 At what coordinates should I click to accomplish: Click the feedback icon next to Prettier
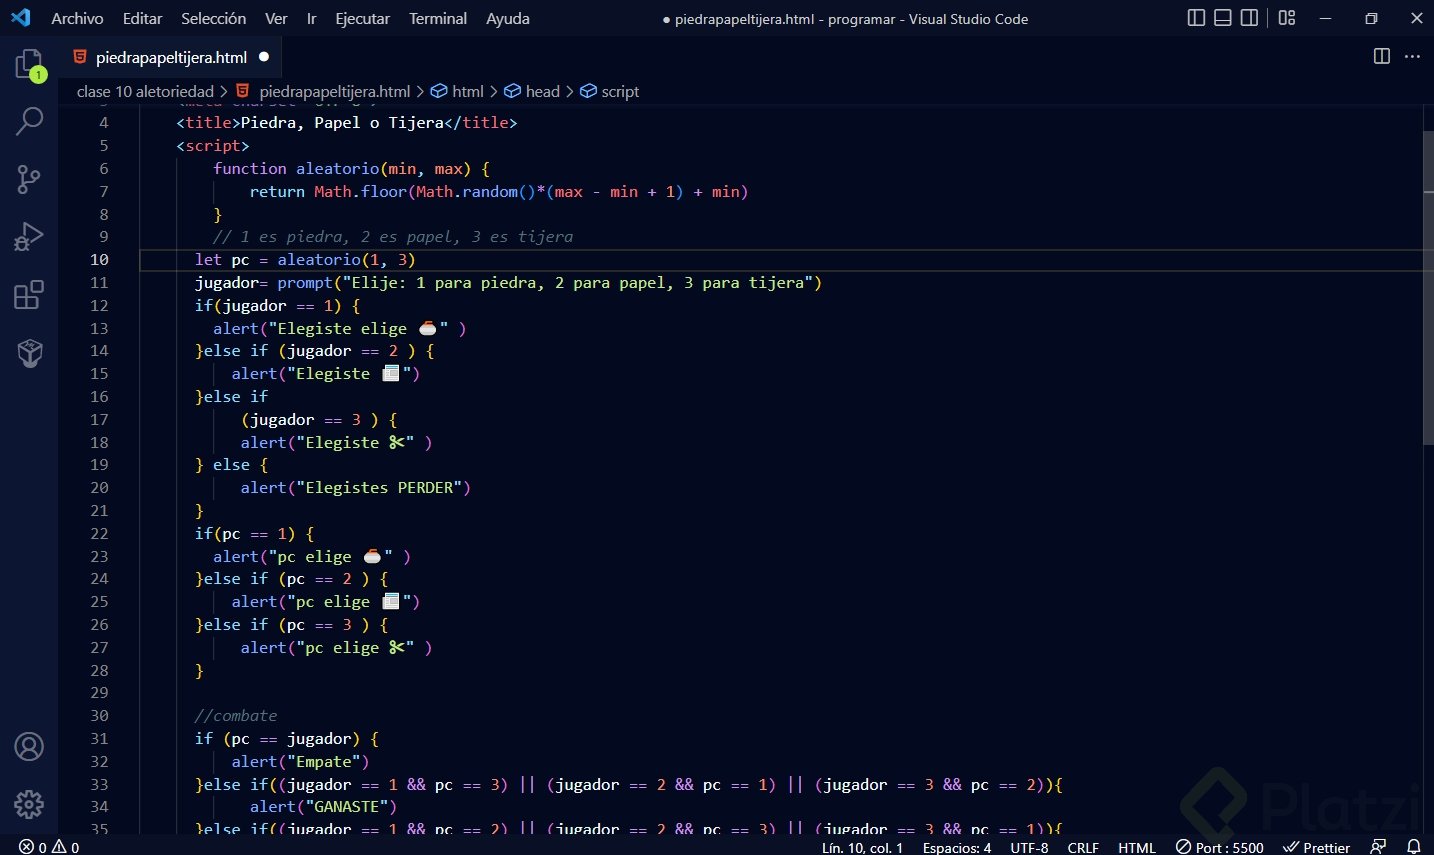click(1378, 847)
